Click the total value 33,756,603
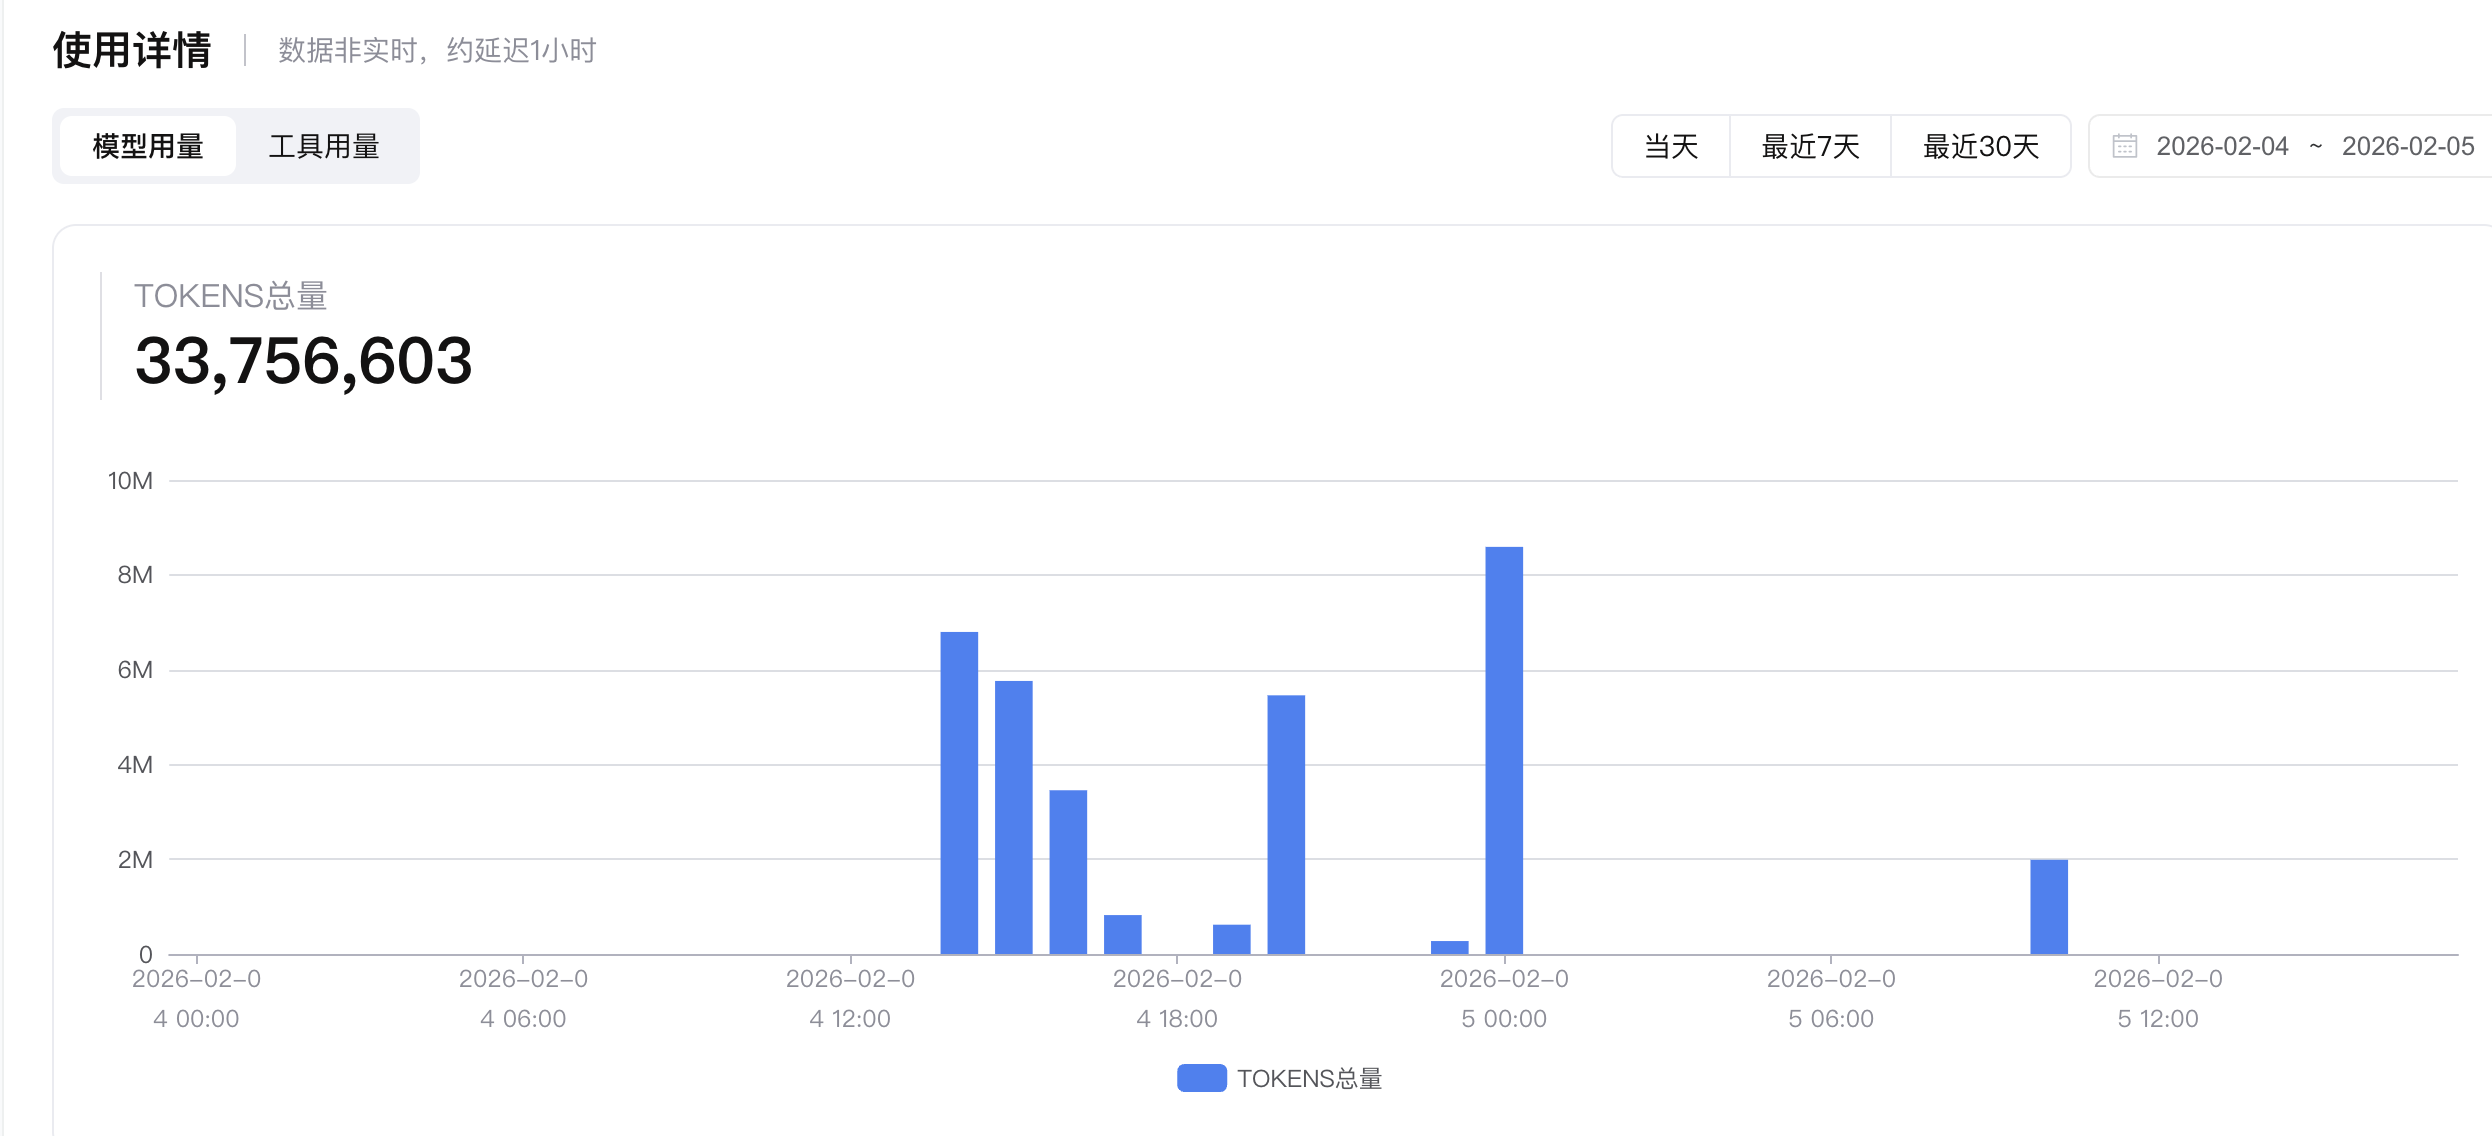Screen dimensions: 2492x1136 pyautogui.click(x=305, y=362)
